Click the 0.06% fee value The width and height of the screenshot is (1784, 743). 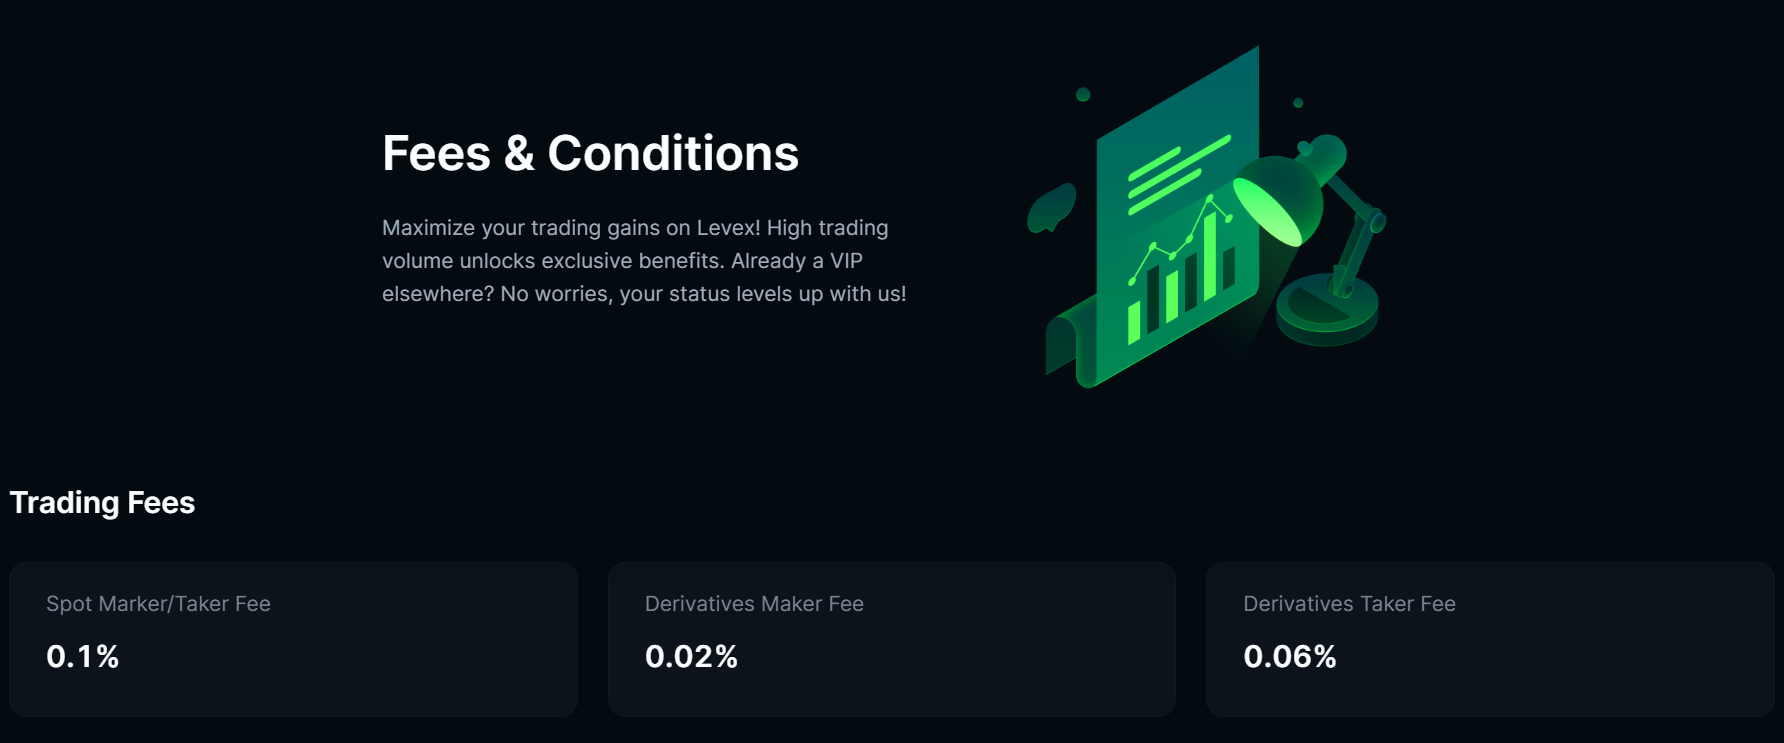point(1290,656)
